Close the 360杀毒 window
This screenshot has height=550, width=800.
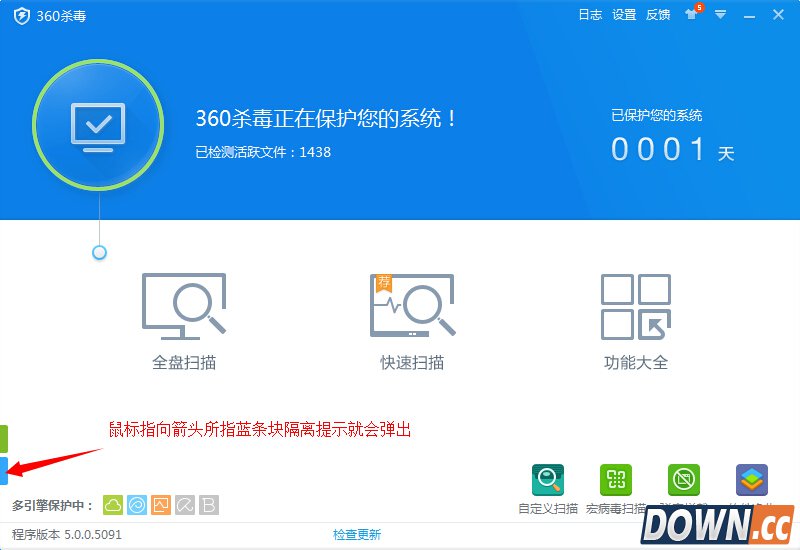coord(778,15)
